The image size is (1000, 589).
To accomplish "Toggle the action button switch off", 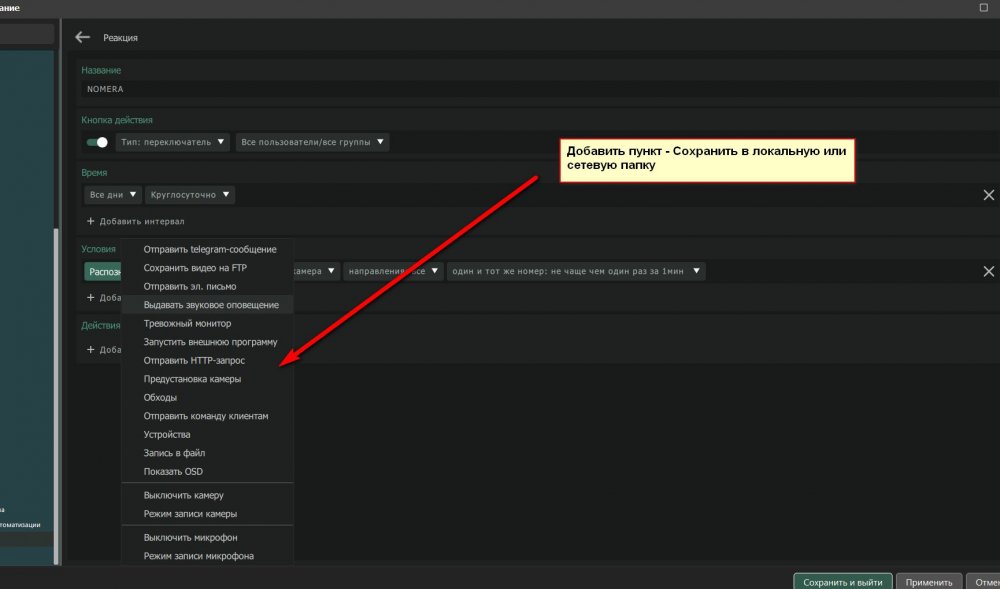I will (97, 142).
